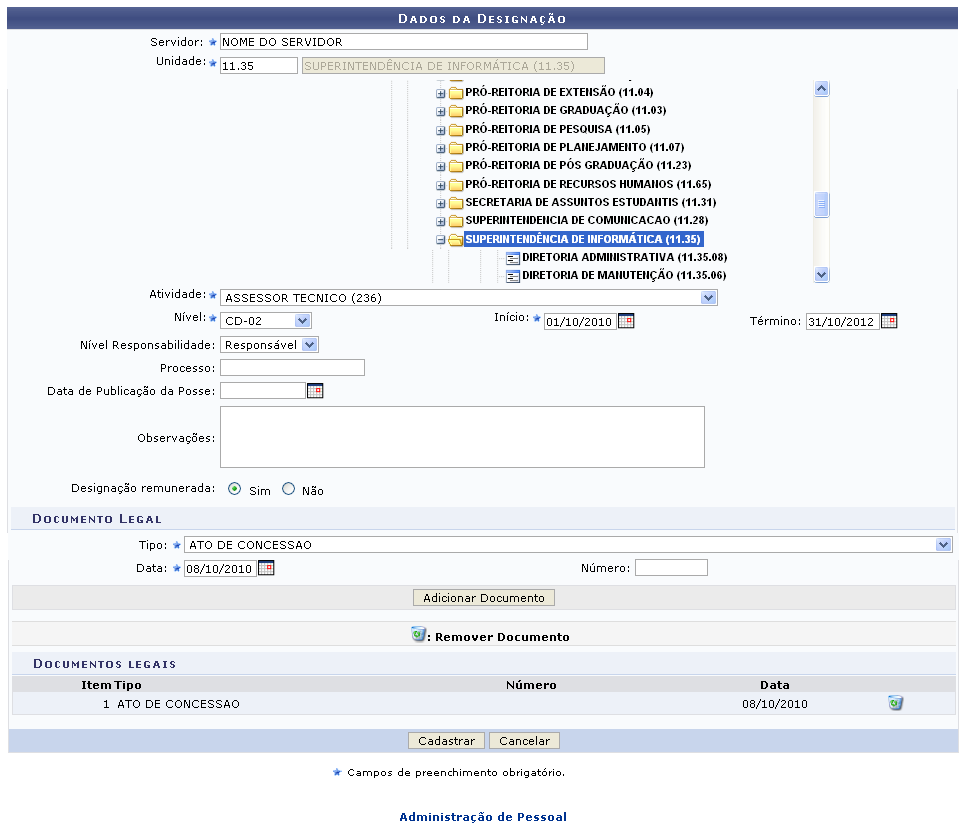Open calendar for Data de Publicação da Posse

pyautogui.click(x=315, y=391)
